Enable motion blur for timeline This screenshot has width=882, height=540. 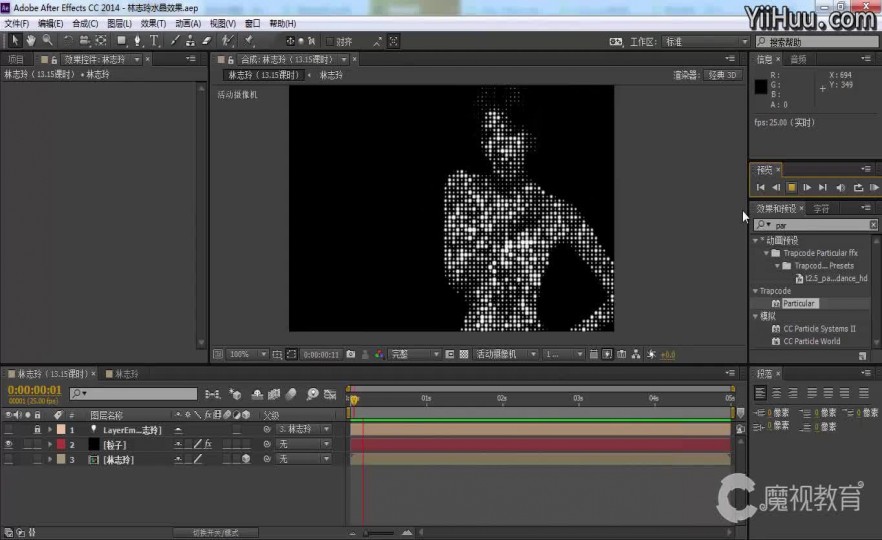tap(291, 394)
